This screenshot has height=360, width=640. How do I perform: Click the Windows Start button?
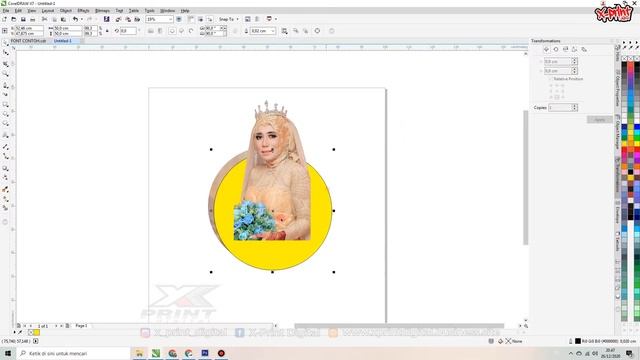(x=8, y=353)
